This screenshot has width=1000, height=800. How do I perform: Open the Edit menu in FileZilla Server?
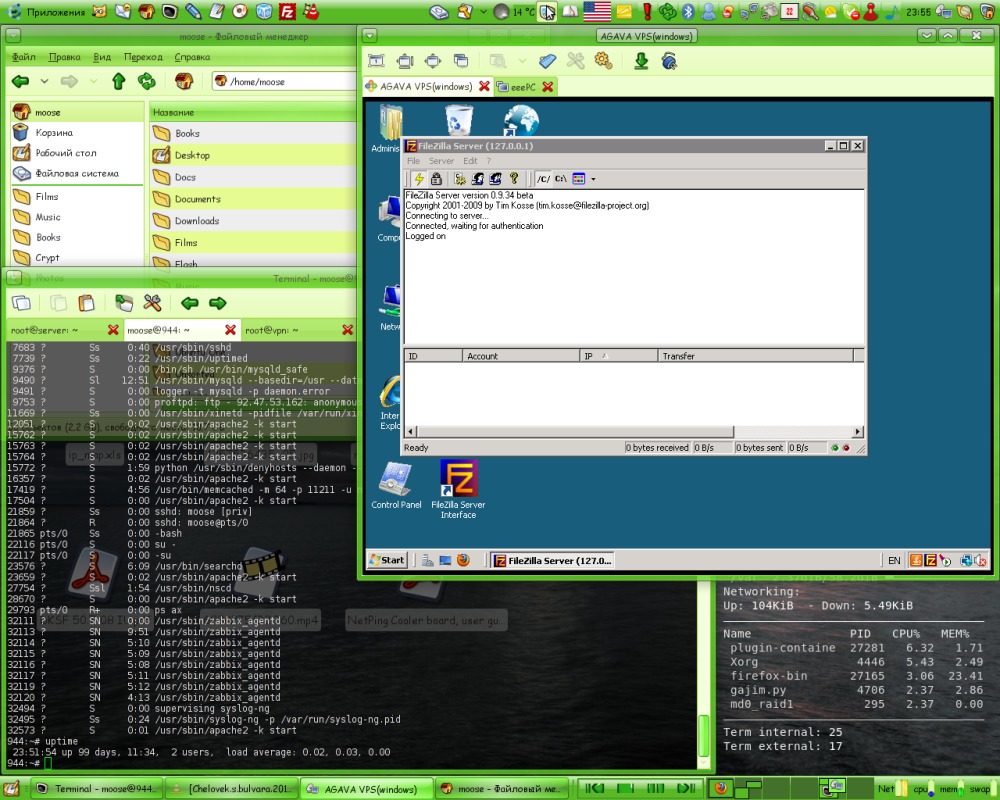coord(471,161)
